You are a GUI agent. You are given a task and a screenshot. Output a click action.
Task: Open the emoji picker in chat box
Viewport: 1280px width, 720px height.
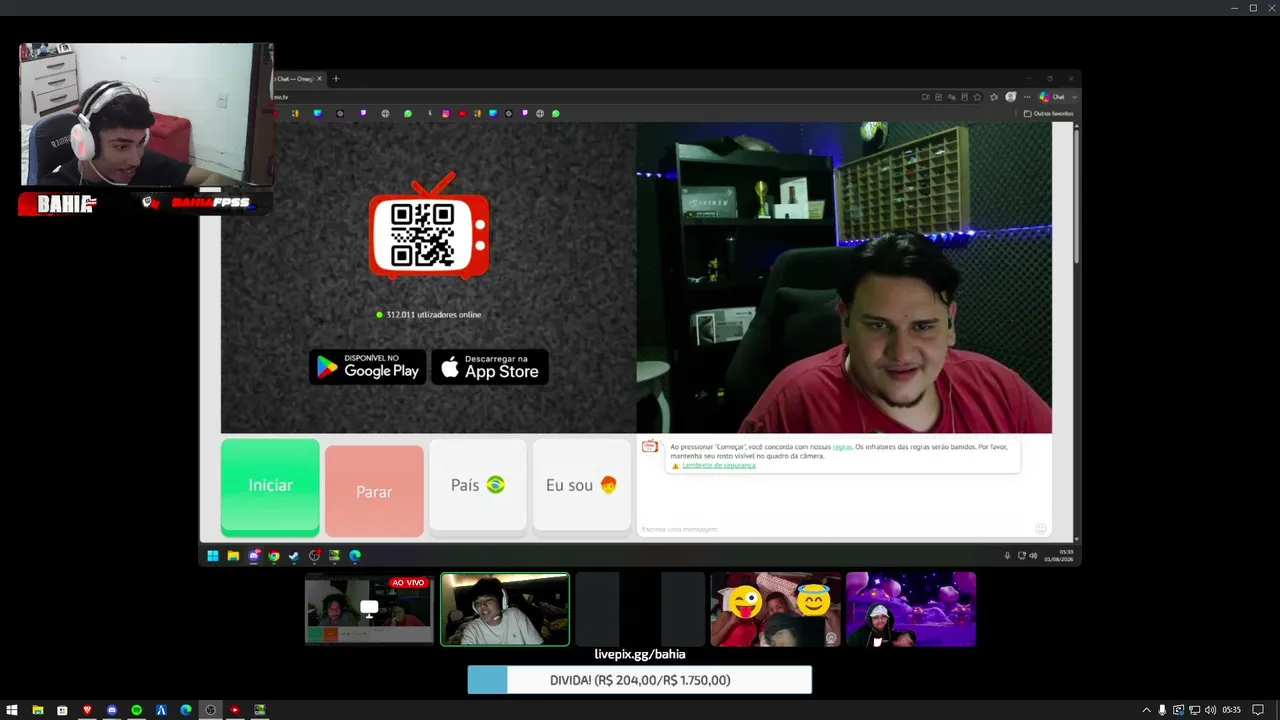click(x=1041, y=528)
